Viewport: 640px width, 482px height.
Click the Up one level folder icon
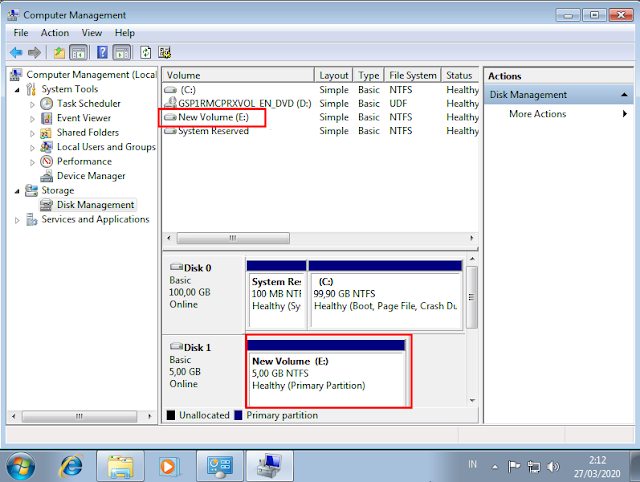(59, 53)
